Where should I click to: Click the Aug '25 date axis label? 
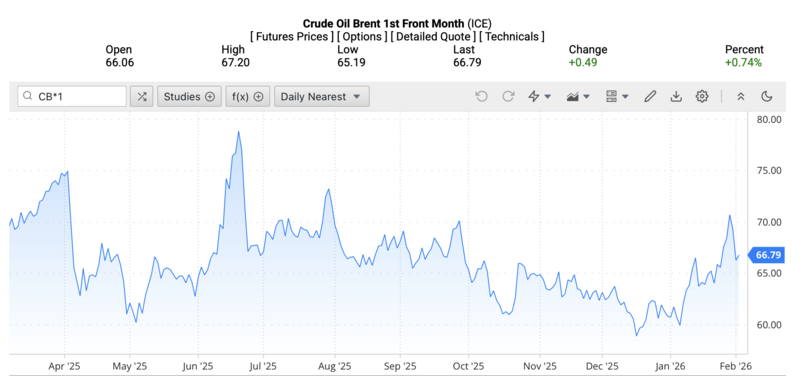[335, 366]
